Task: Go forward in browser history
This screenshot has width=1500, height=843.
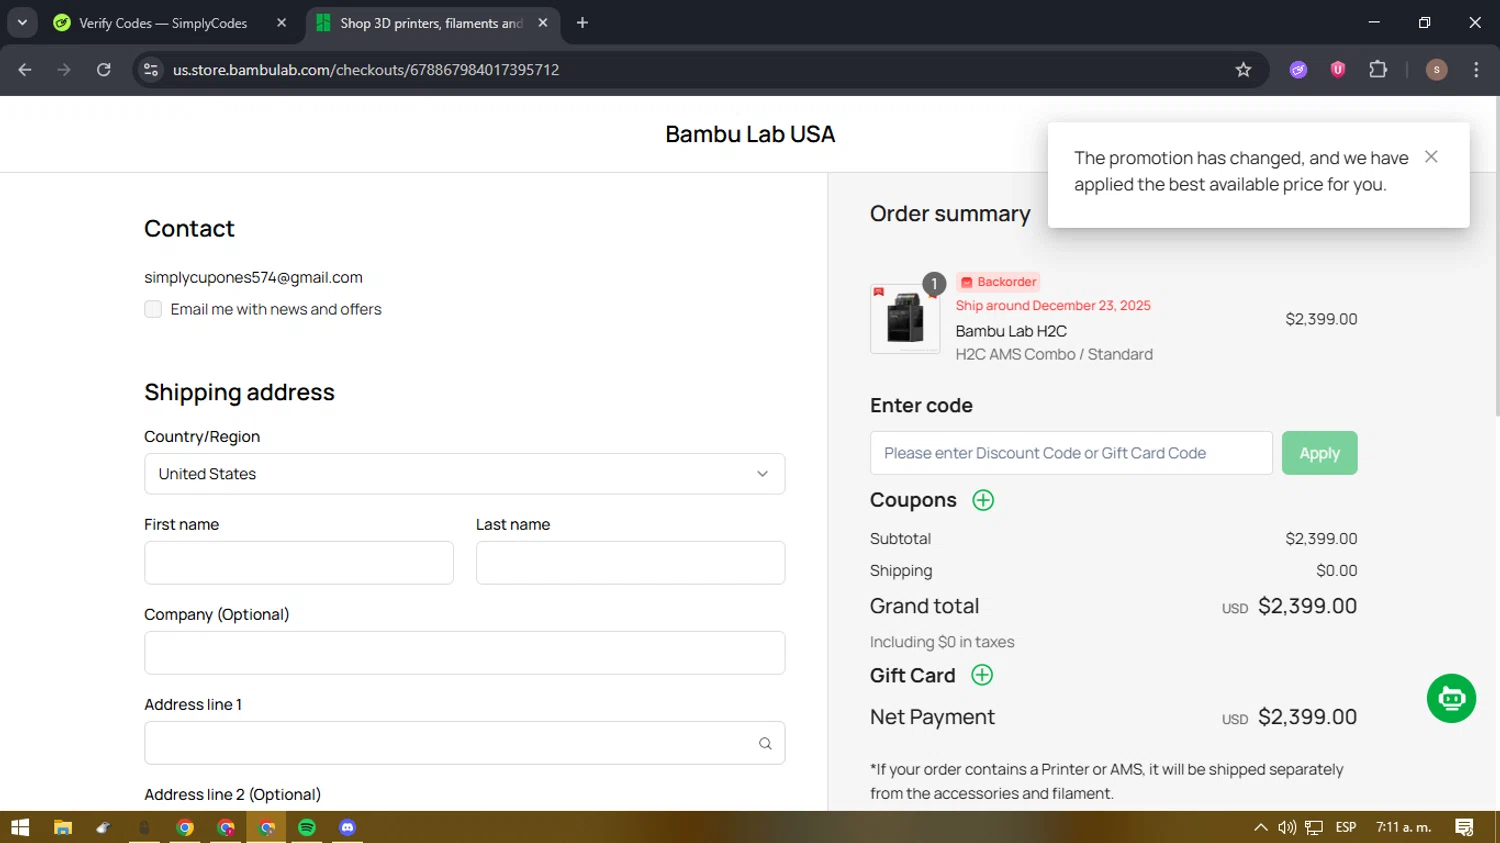Action: tap(64, 70)
